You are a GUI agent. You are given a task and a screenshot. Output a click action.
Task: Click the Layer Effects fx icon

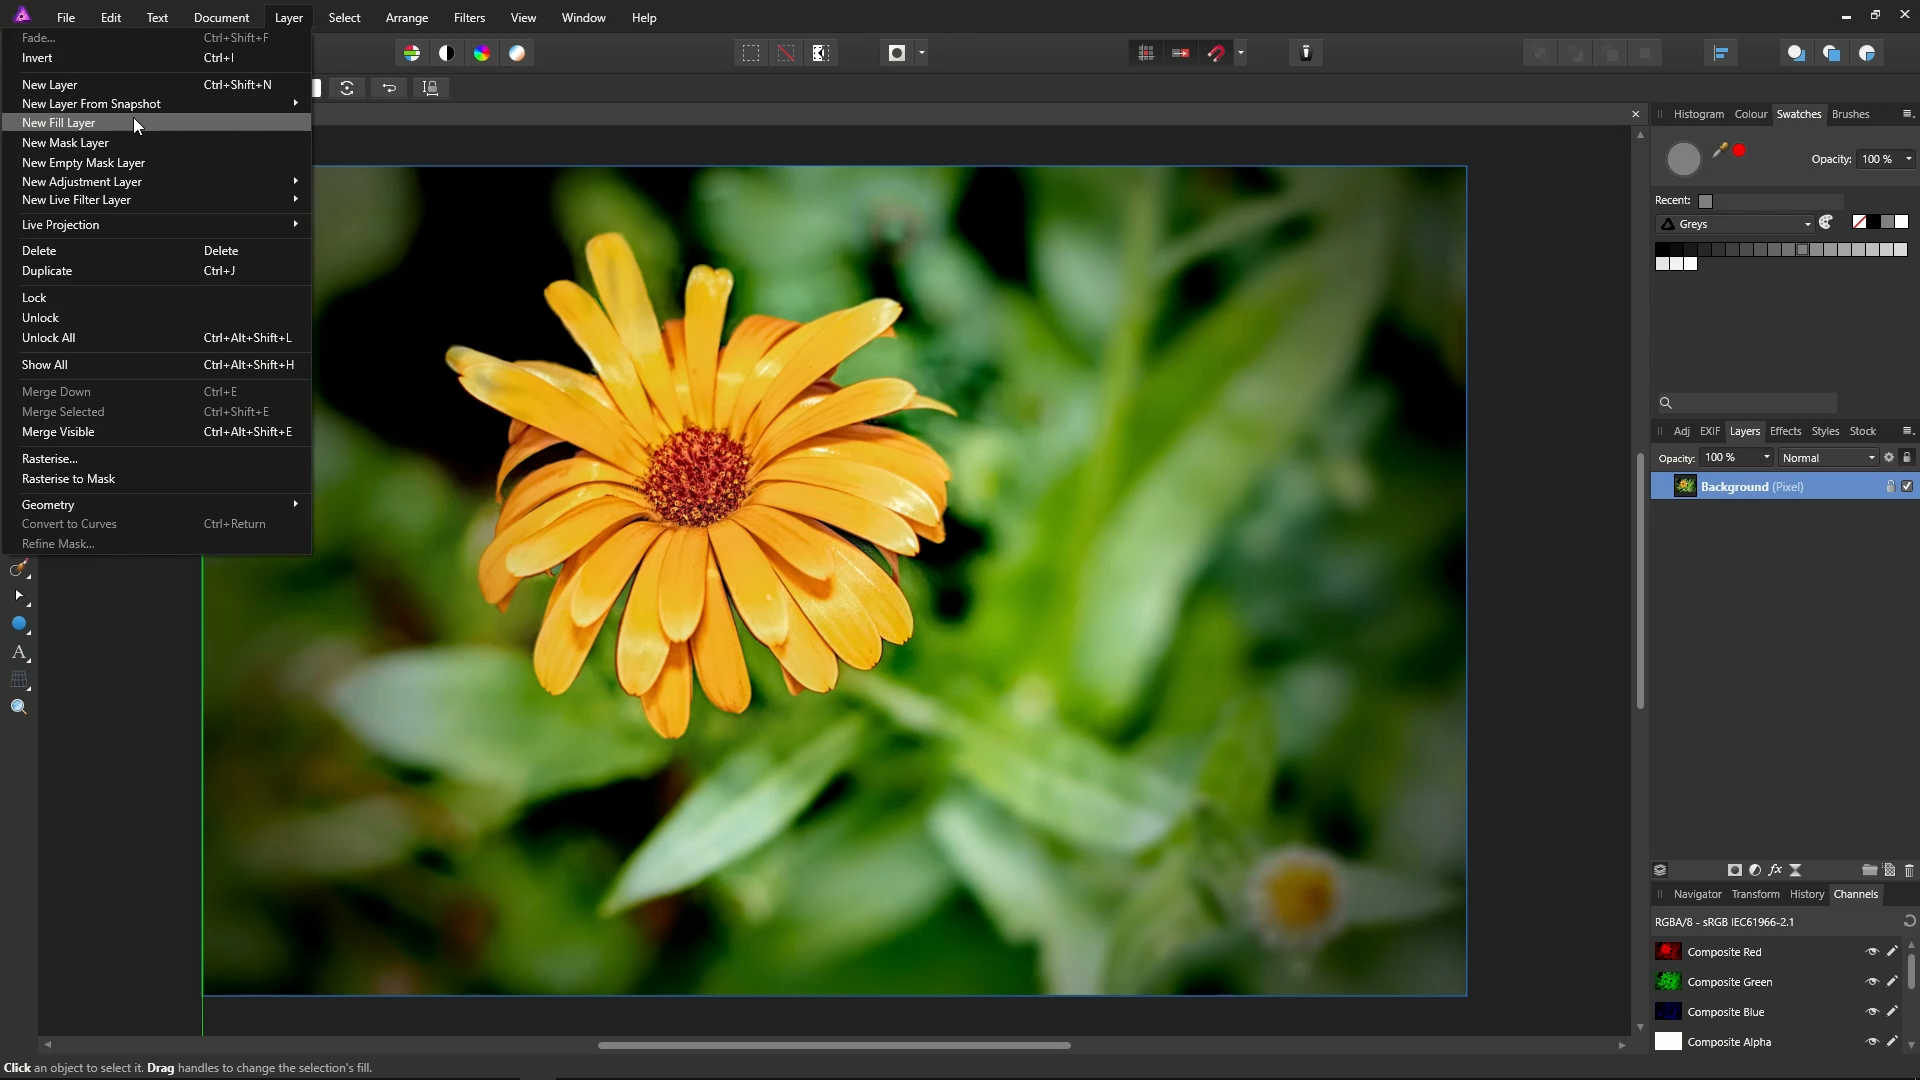tap(1775, 870)
